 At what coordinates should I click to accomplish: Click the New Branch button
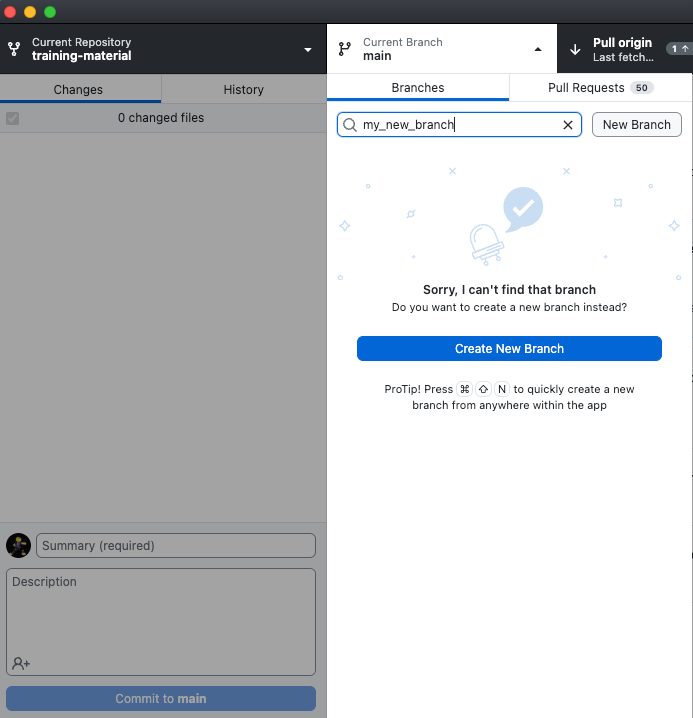[x=637, y=125]
